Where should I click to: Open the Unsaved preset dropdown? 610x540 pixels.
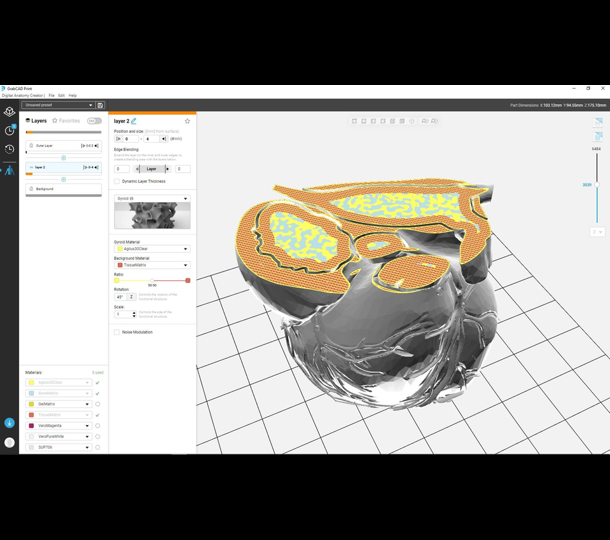[58, 105]
